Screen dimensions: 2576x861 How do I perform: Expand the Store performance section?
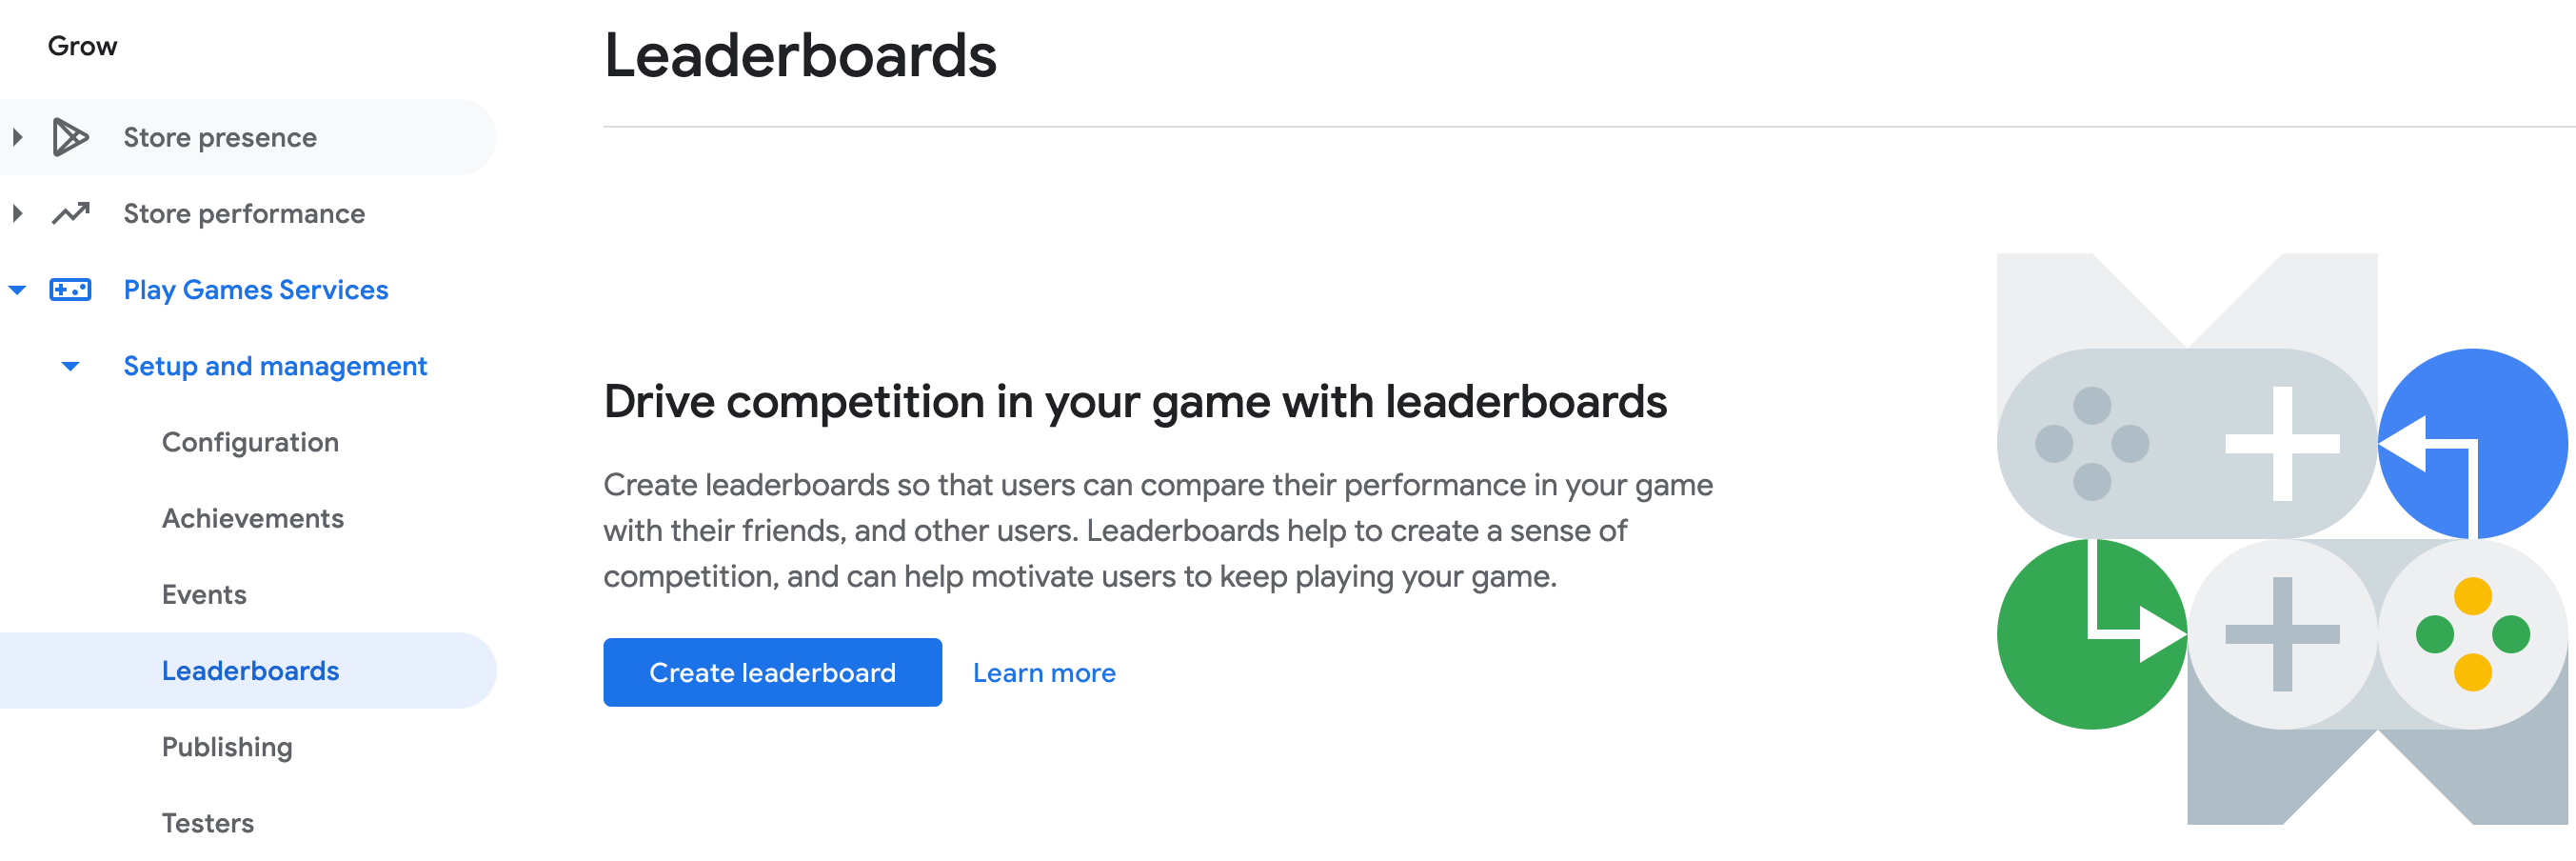(x=15, y=213)
